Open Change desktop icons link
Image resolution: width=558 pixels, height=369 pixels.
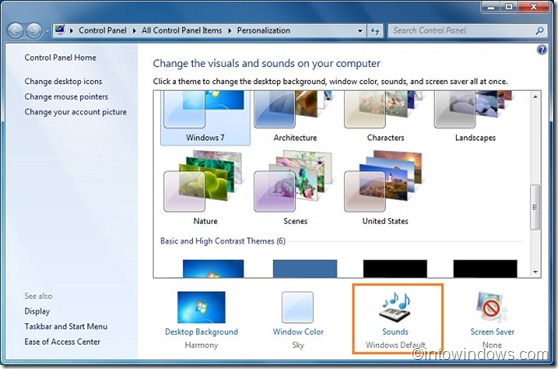(x=63, y=81)
